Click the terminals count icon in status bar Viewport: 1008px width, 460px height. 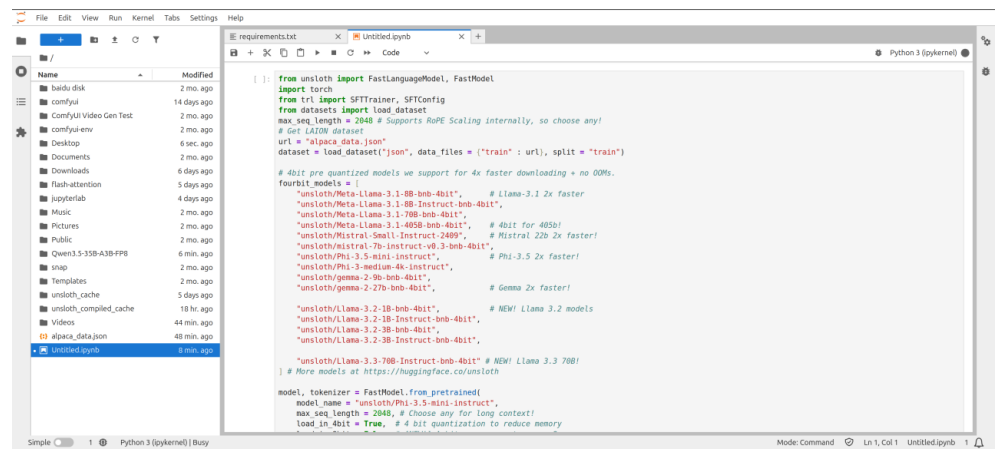click(103, 442)
